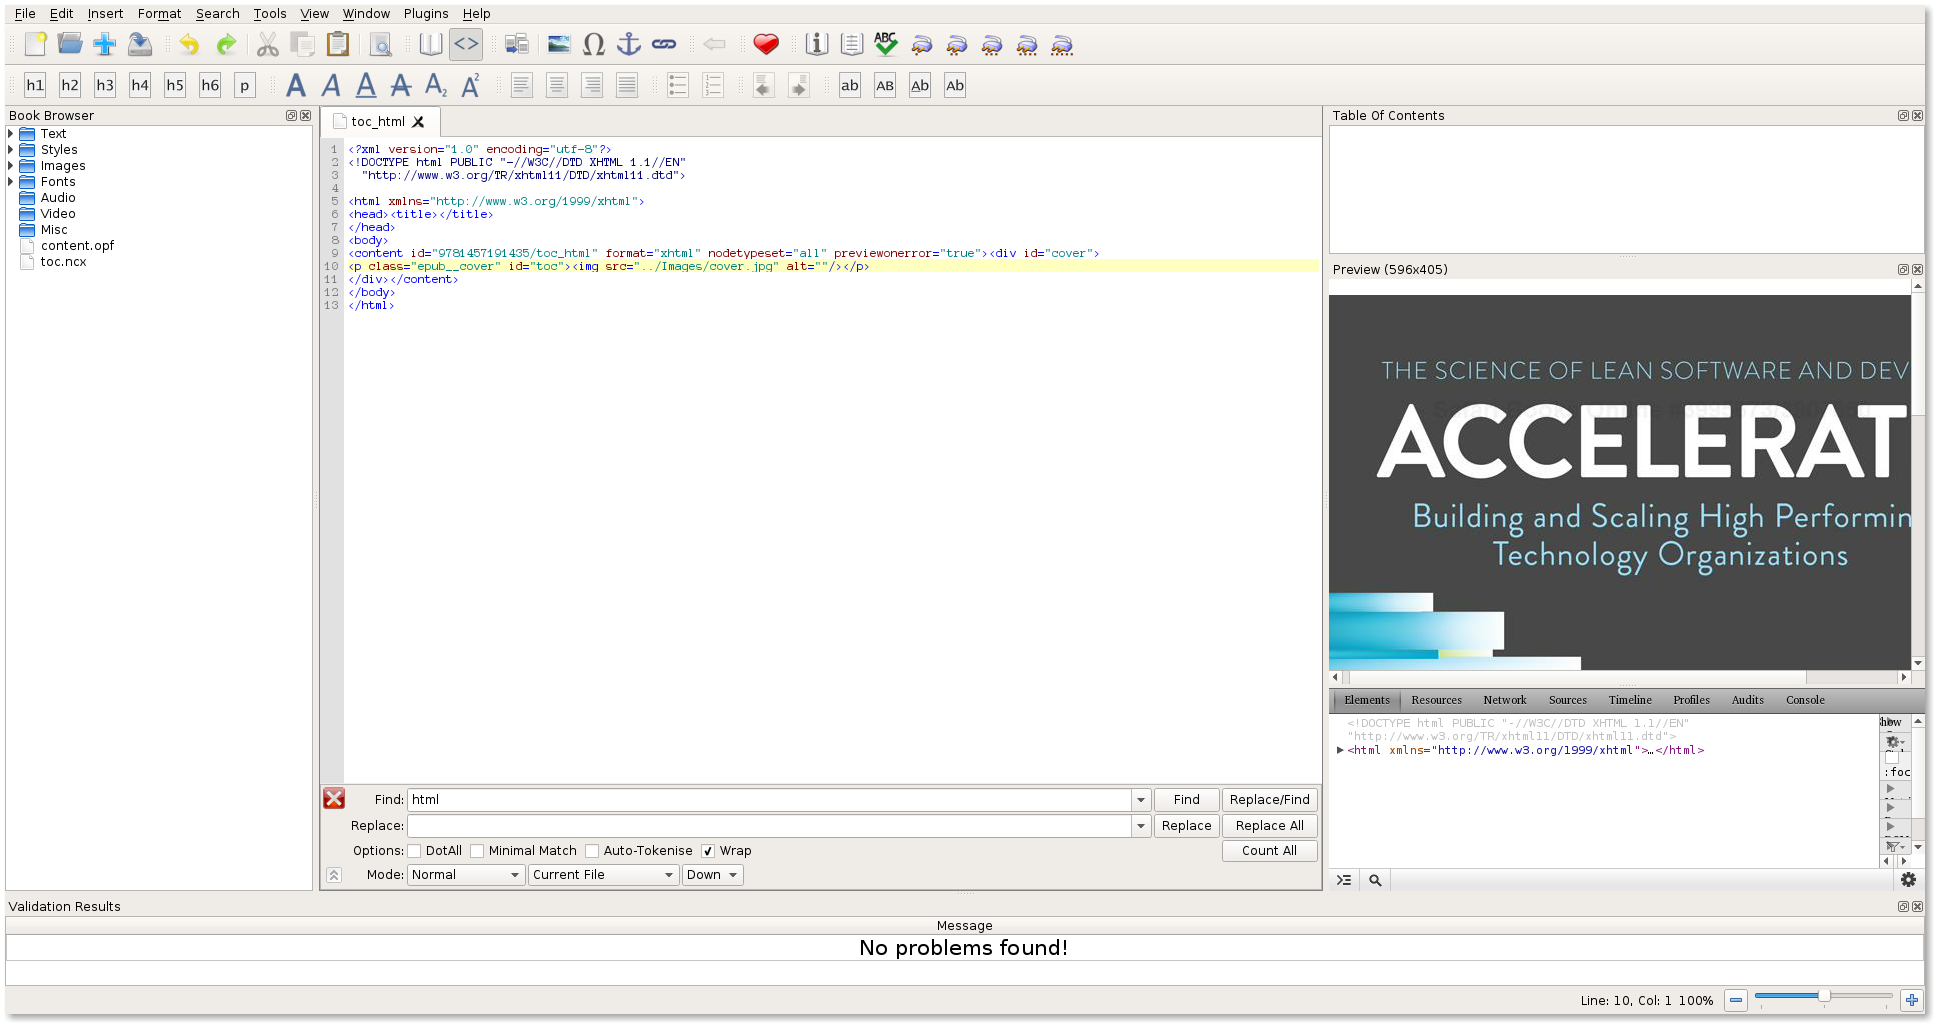Viewport: 1934px width, 1023px height.
Task: Insert a special character with the Omega icon
Action: [x=594, y=44]
